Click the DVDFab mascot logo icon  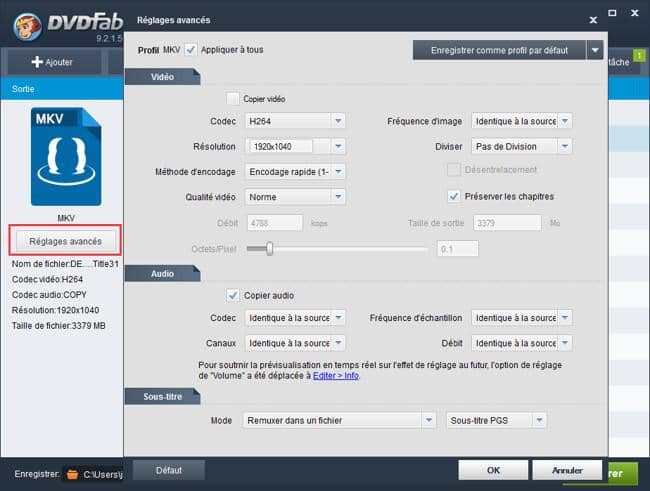coord(27,27)
